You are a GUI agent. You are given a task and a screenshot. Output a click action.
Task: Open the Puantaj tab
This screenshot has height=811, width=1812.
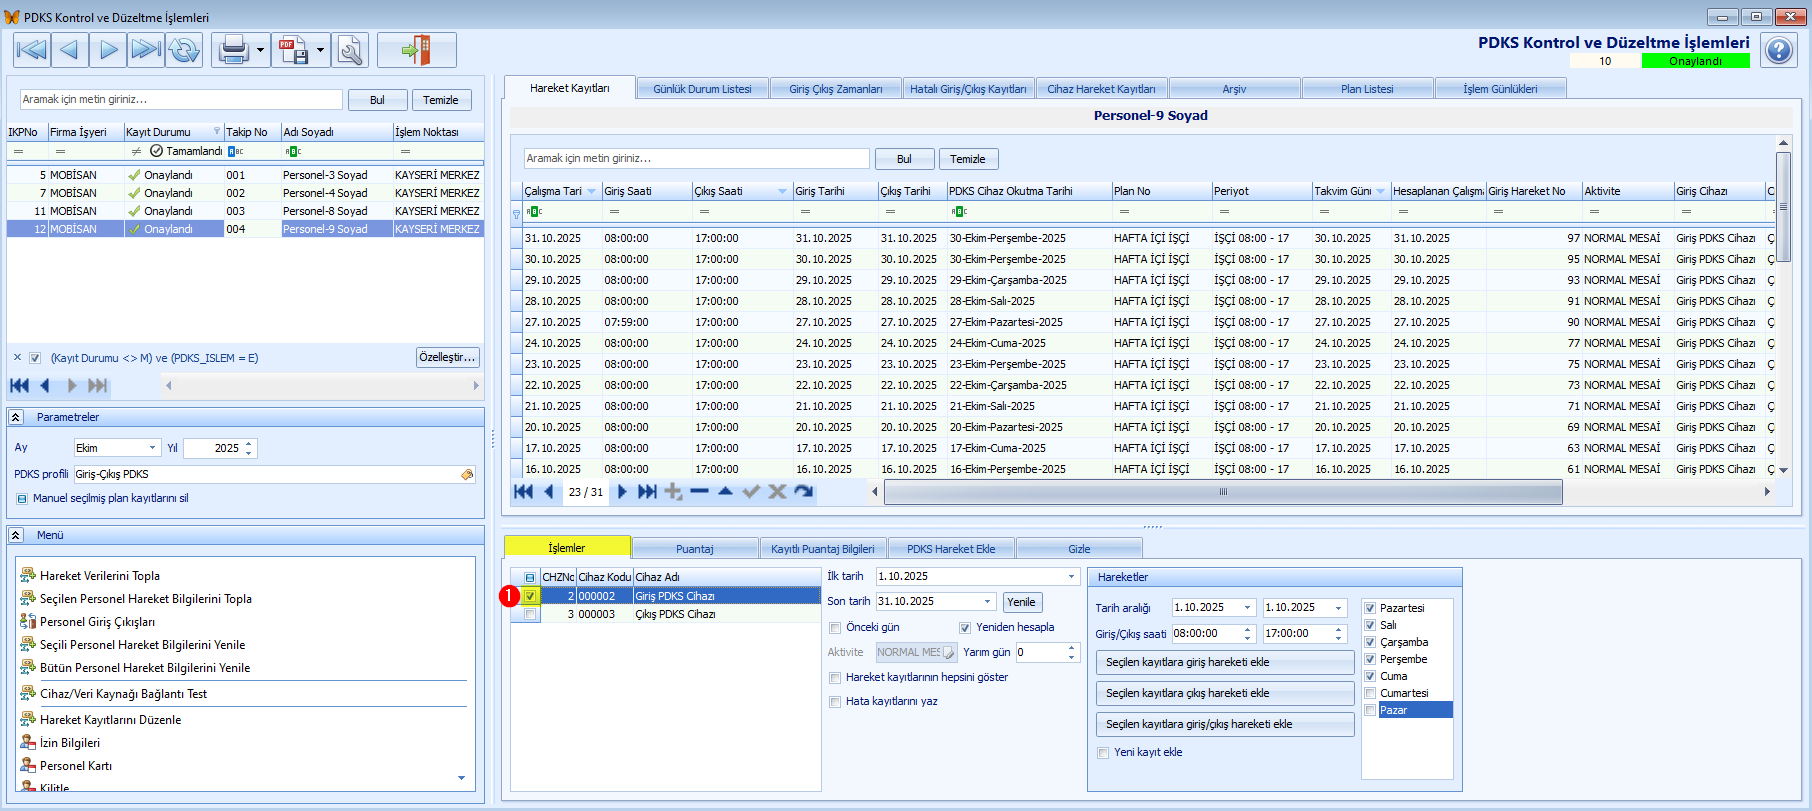694,549
